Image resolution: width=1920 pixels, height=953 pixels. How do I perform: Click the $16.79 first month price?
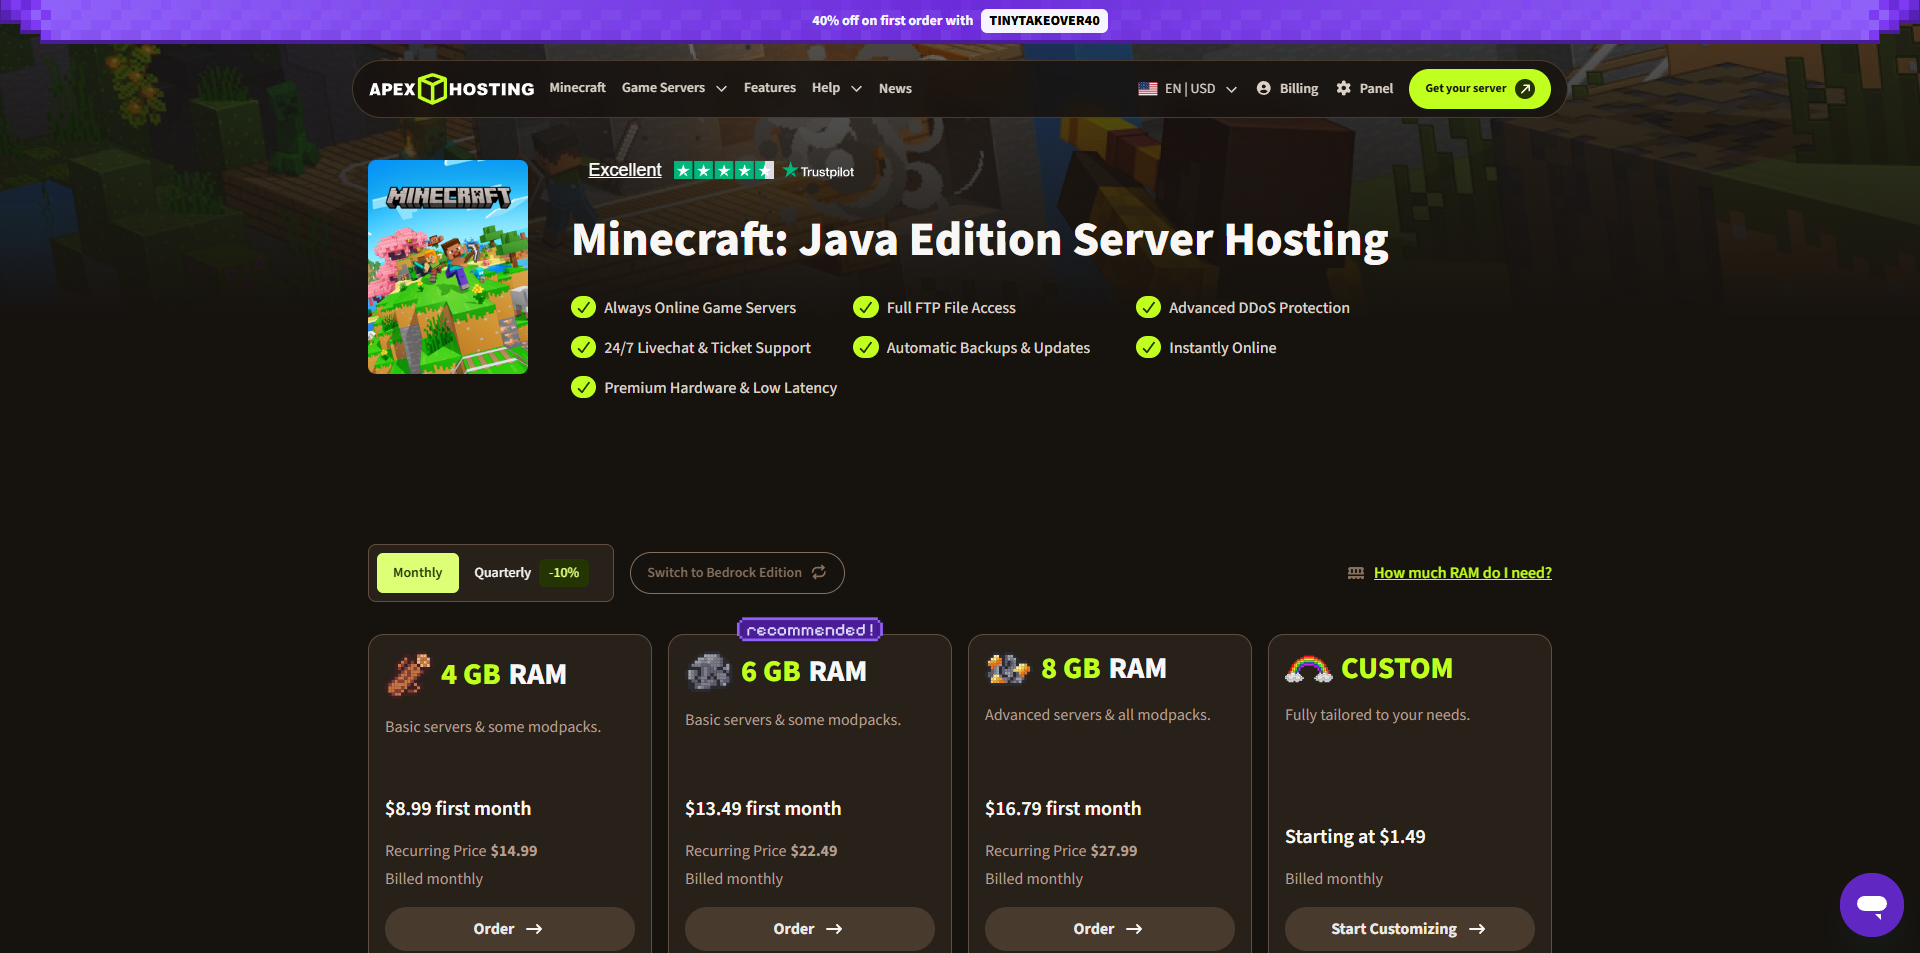coord(1063,809)
